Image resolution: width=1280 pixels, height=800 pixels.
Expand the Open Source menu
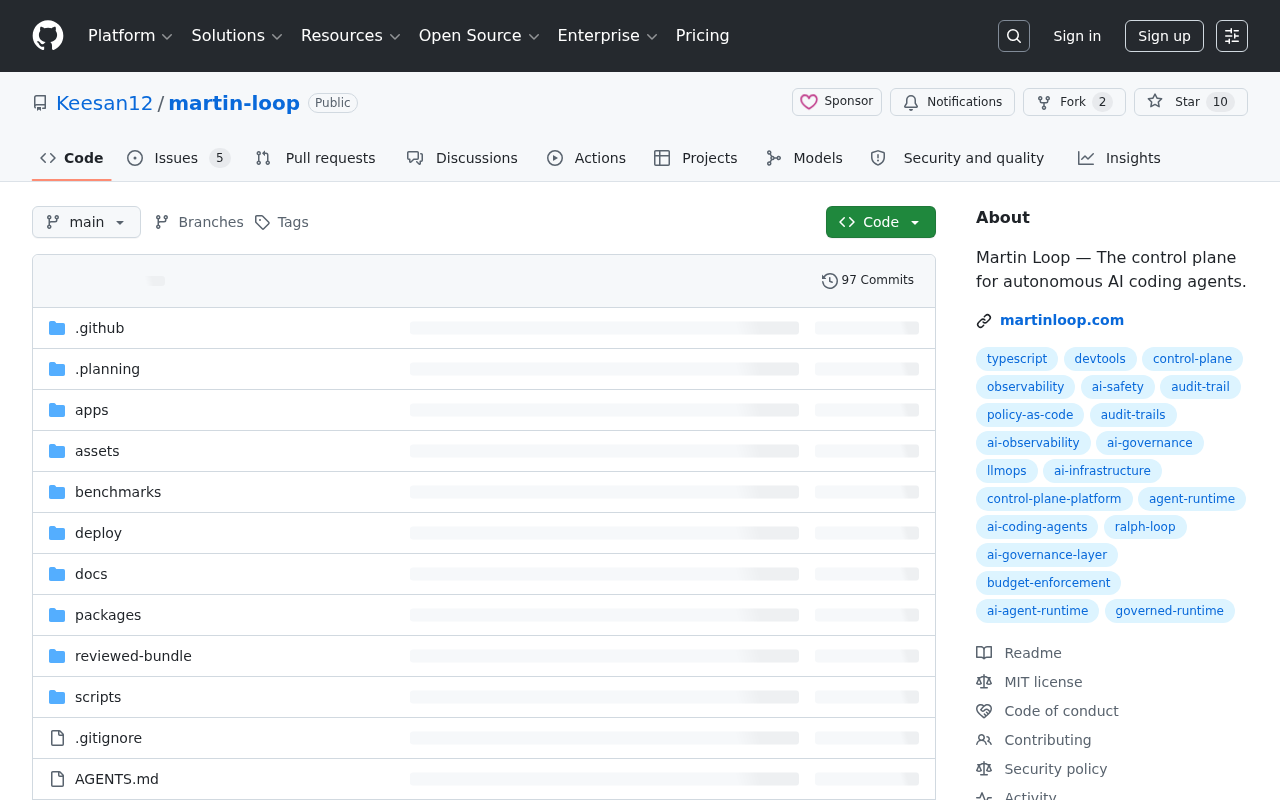pyautogui.click(x=479, y=36)
